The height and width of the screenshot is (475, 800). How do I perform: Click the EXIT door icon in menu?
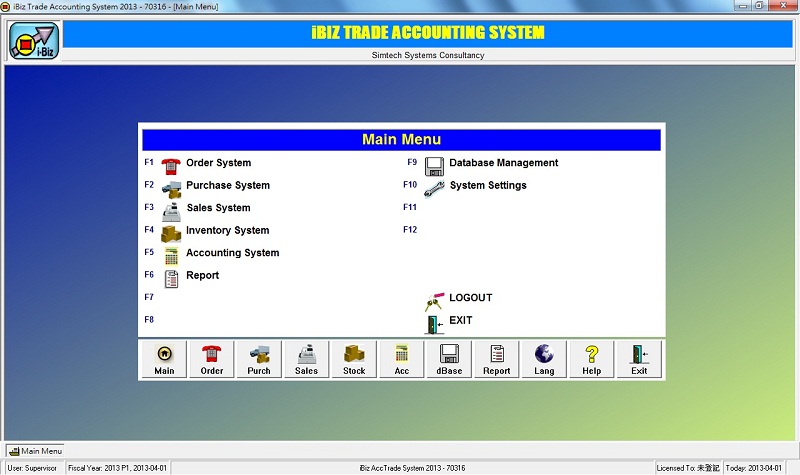434,324
